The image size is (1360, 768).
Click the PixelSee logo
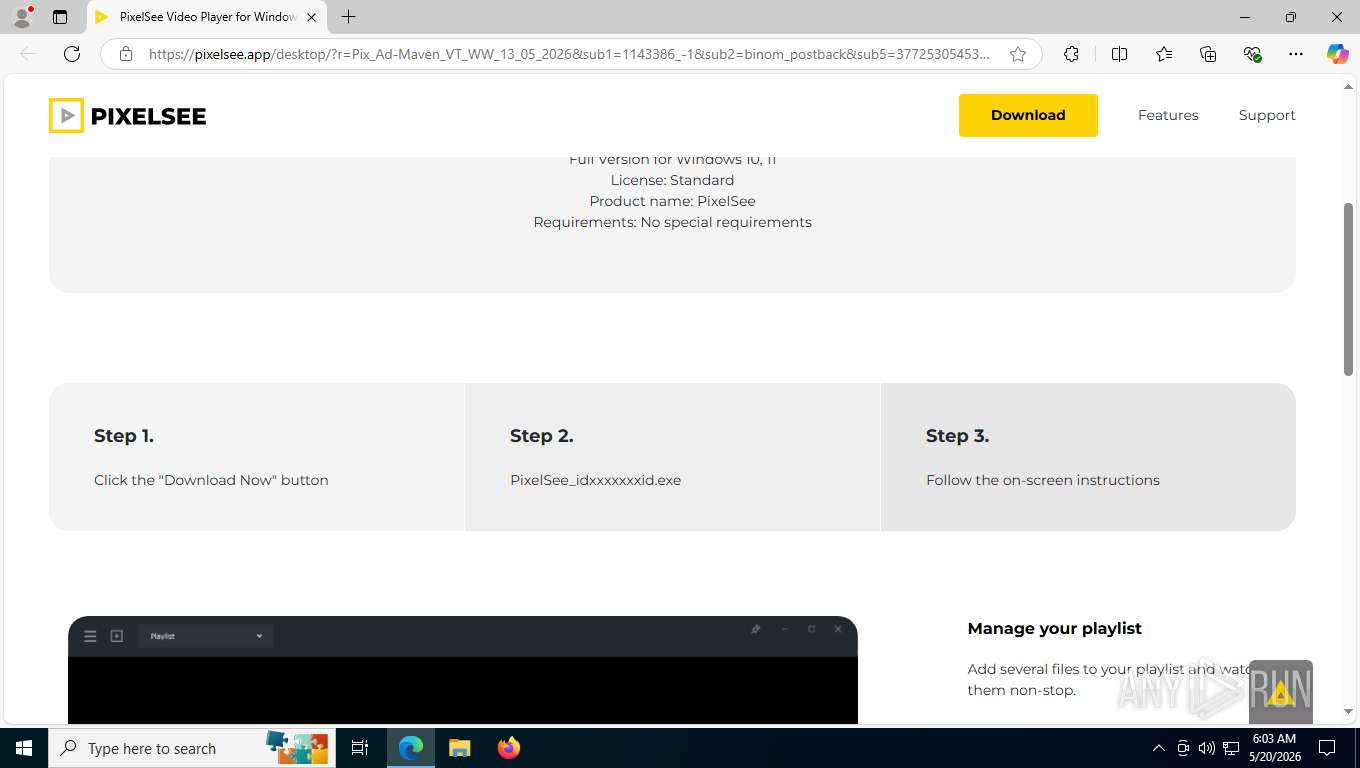127,116
